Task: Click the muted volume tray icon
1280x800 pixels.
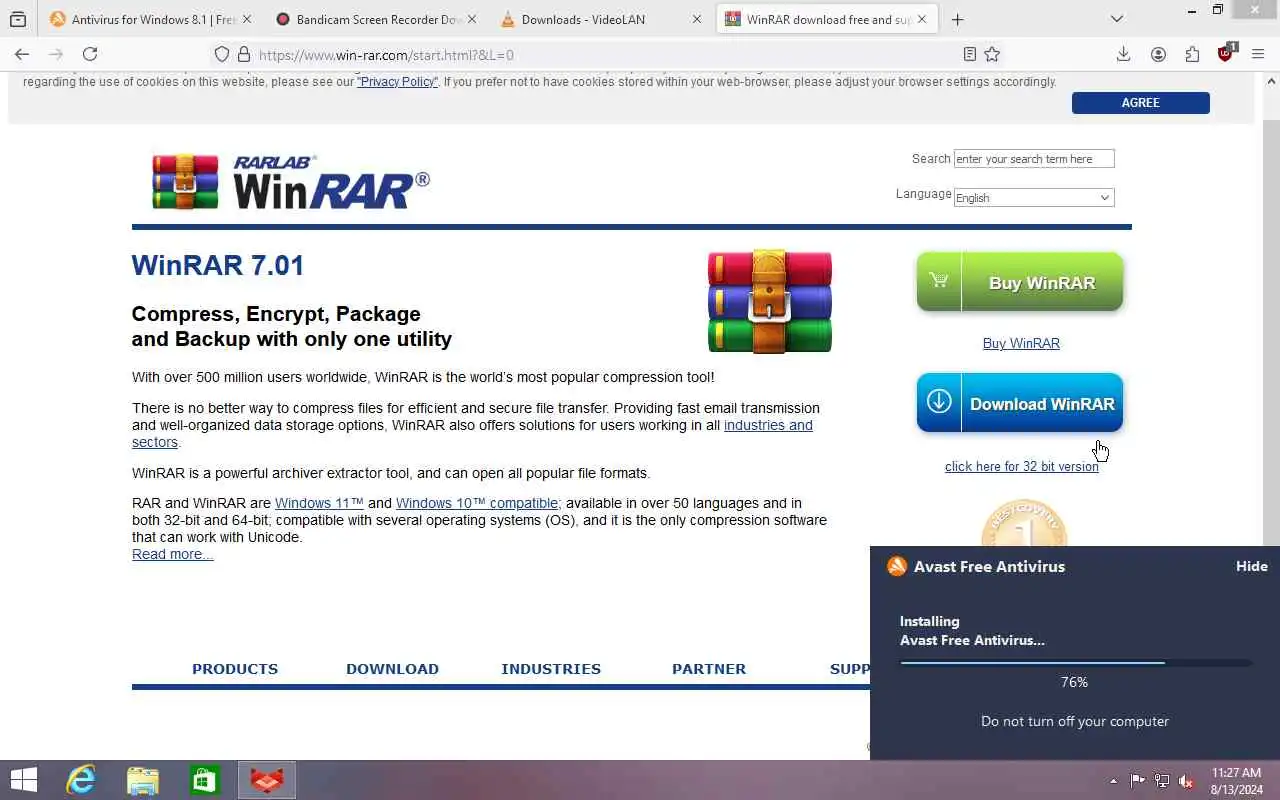Action: pos(1186,781)
